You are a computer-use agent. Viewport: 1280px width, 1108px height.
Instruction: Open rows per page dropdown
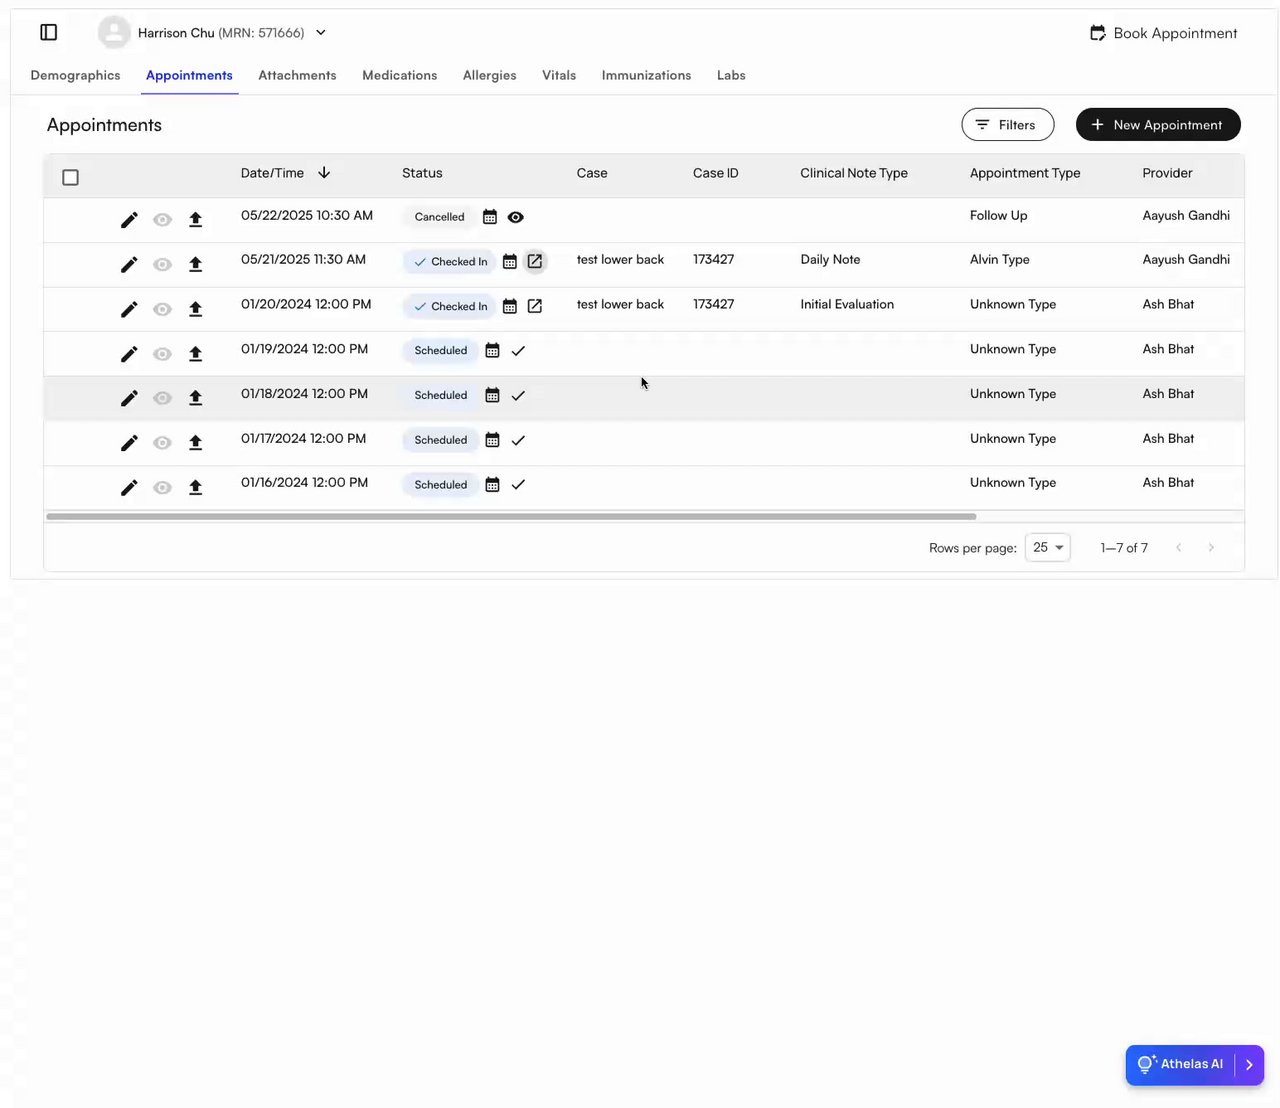[1047, 548]
